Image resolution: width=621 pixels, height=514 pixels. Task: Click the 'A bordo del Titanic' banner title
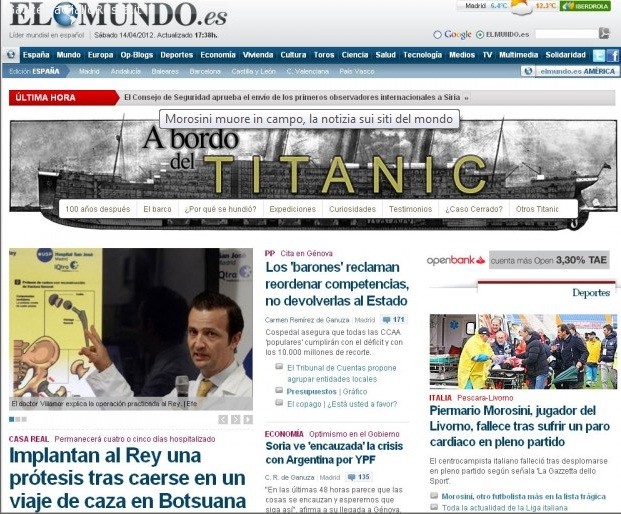(313, 160)
